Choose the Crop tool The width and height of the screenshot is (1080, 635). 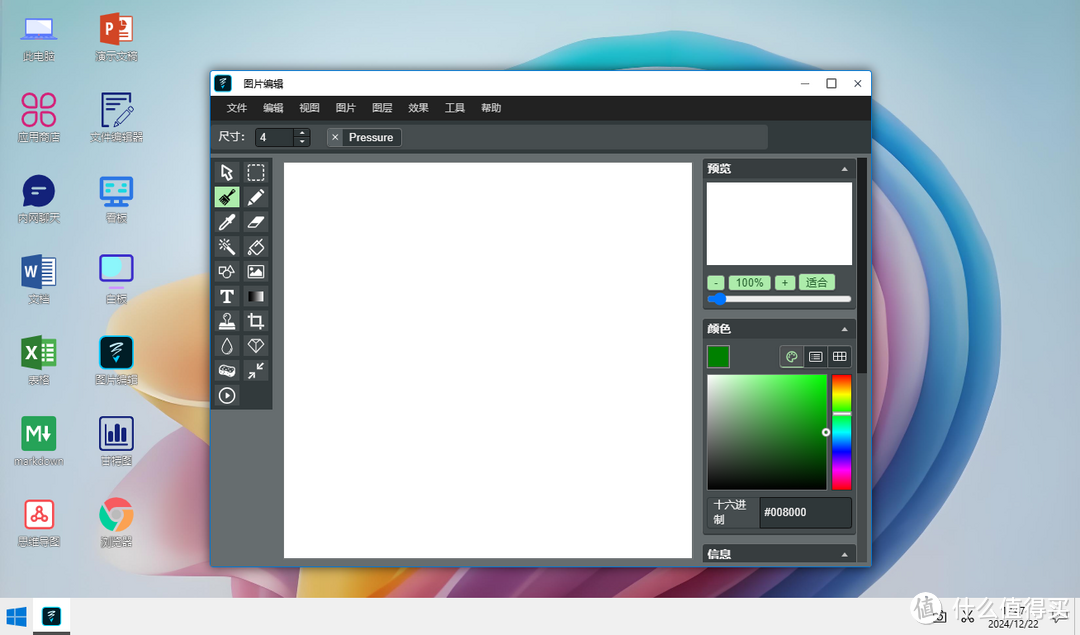[256, 321]
